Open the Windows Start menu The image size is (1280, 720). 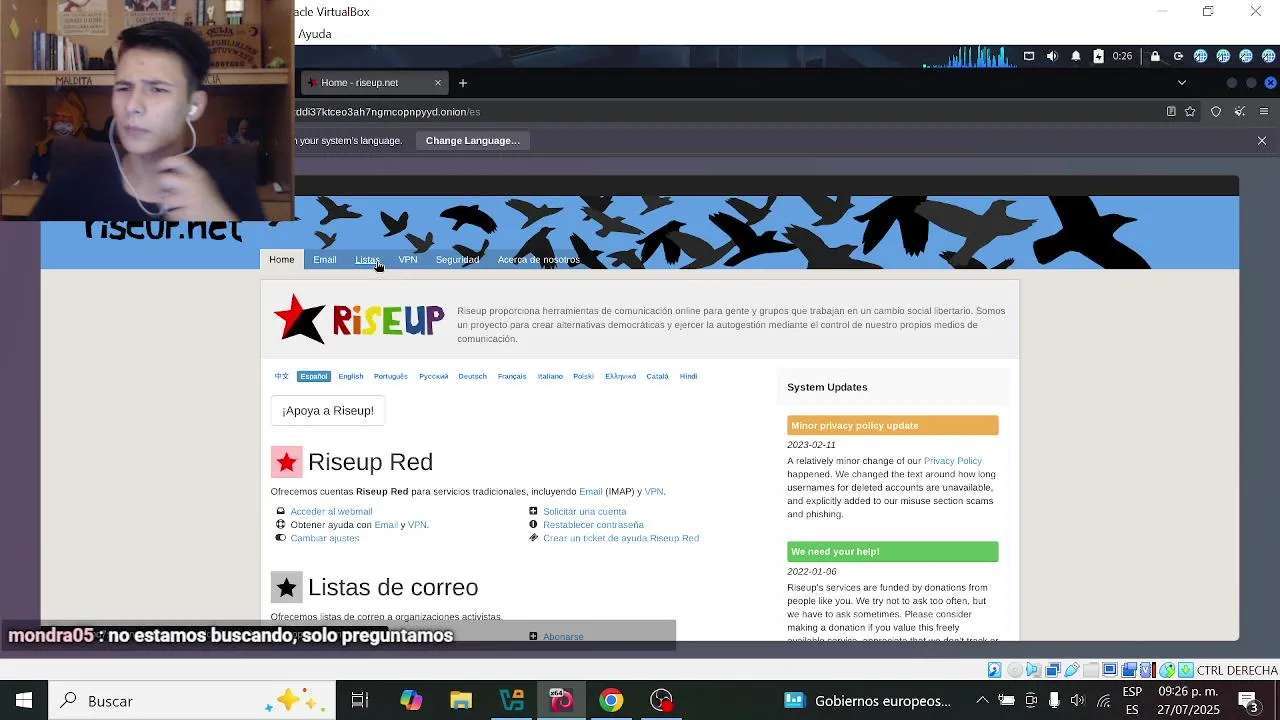tap(24, 701)
